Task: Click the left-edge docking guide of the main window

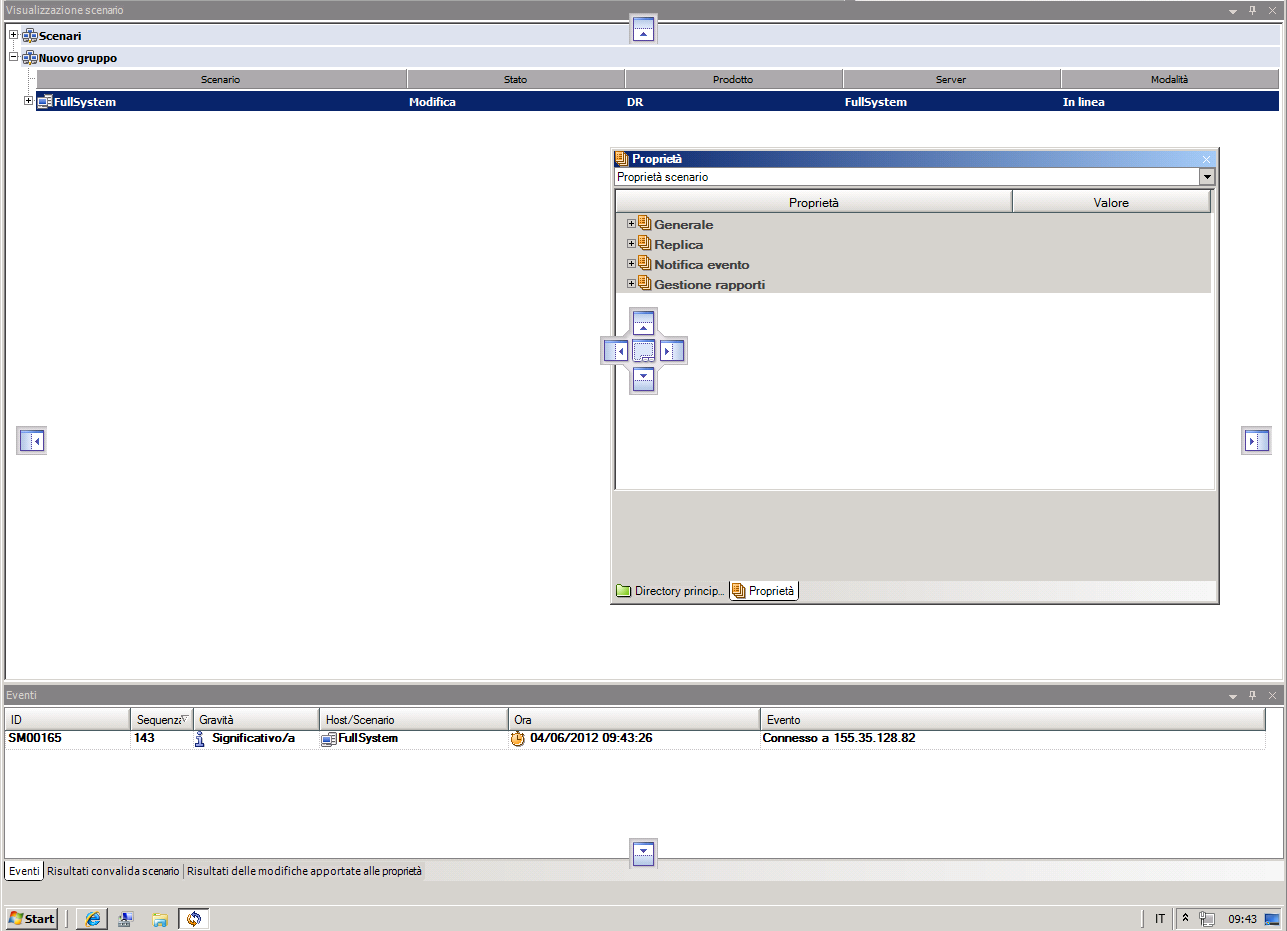Action: click(x=32, y=440)
